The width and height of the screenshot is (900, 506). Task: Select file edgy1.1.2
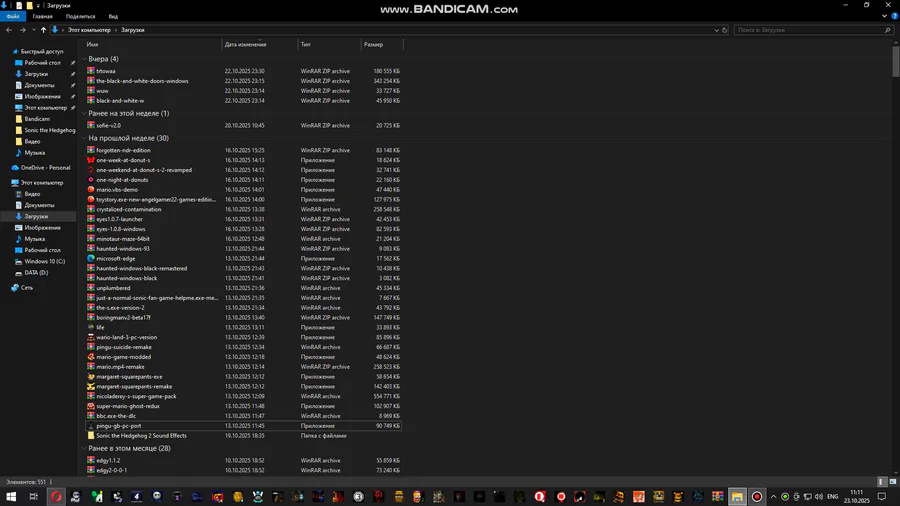108,460
